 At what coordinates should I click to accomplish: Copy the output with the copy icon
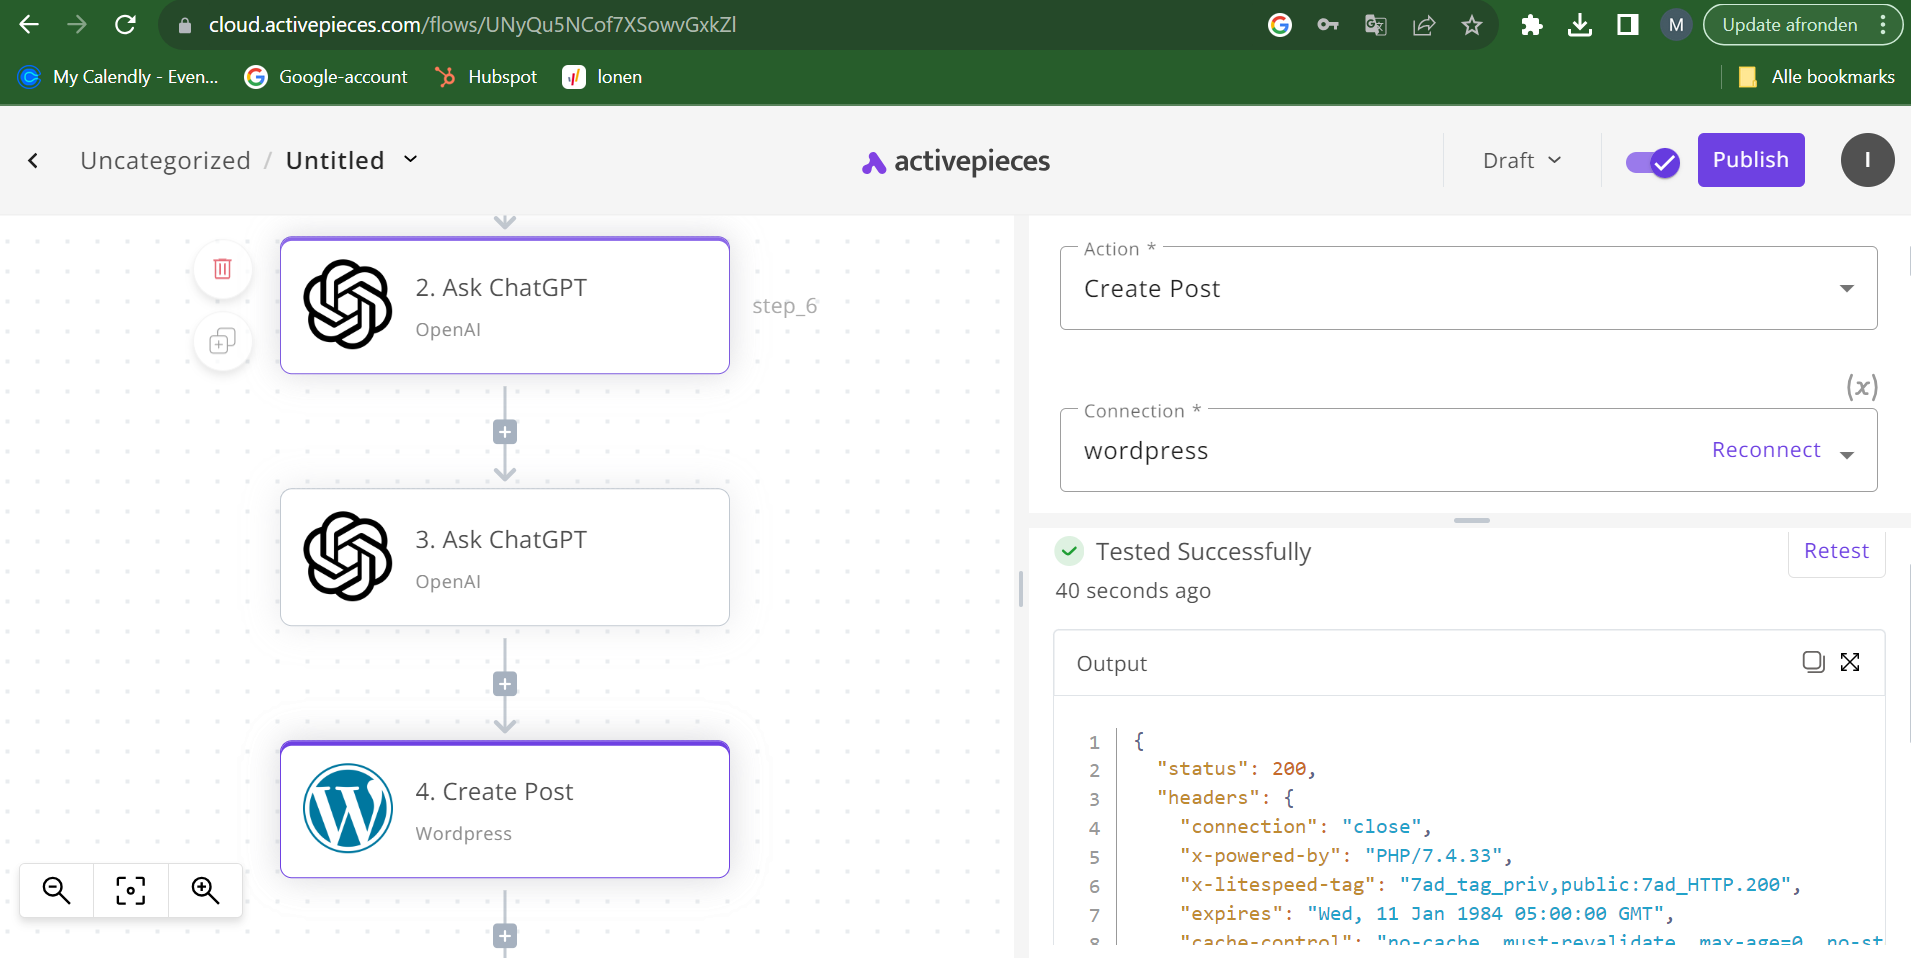pyautogui.click(x=1813, y=662)
